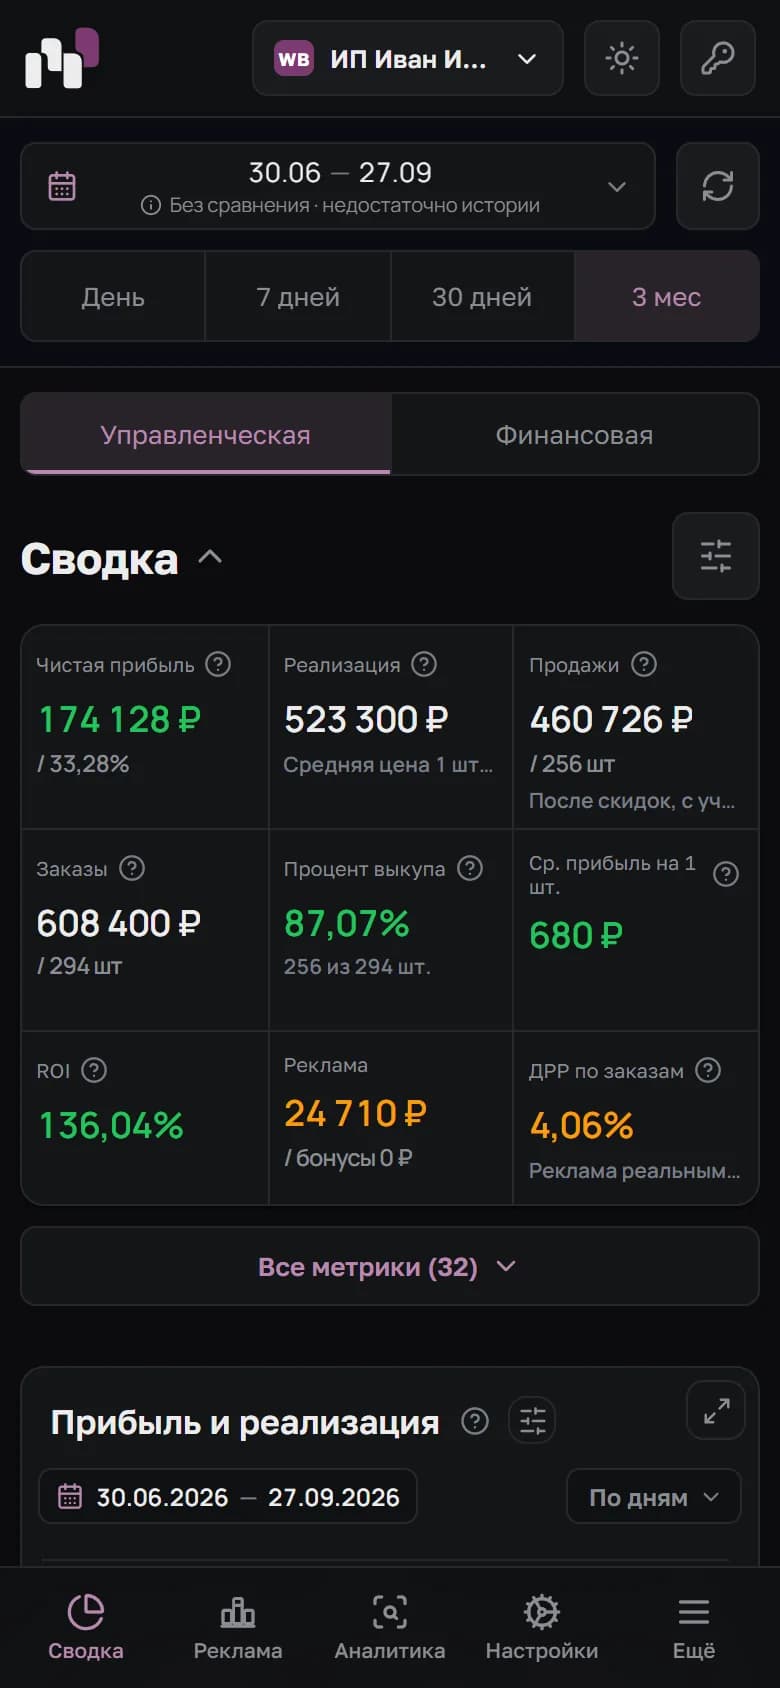Screen dimensions: 780x1688
Task: Expand the chart to fullscreen
Action: pyautogui.click(x=716, y=1410)
